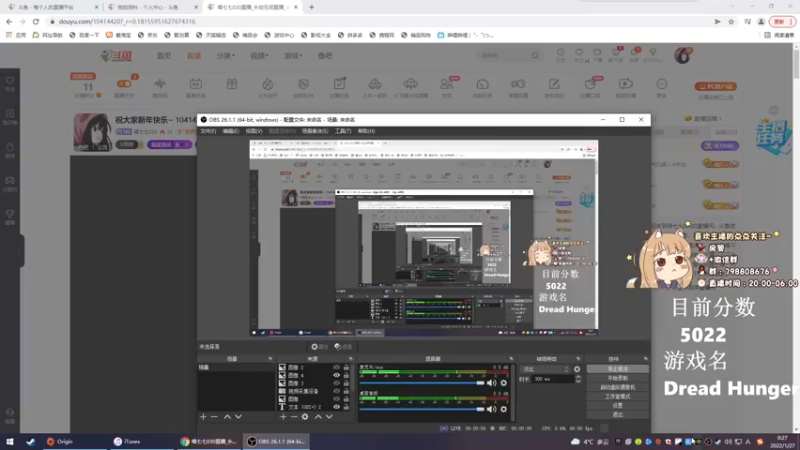Toggle visibility of video capture device source

coord(336,391)
